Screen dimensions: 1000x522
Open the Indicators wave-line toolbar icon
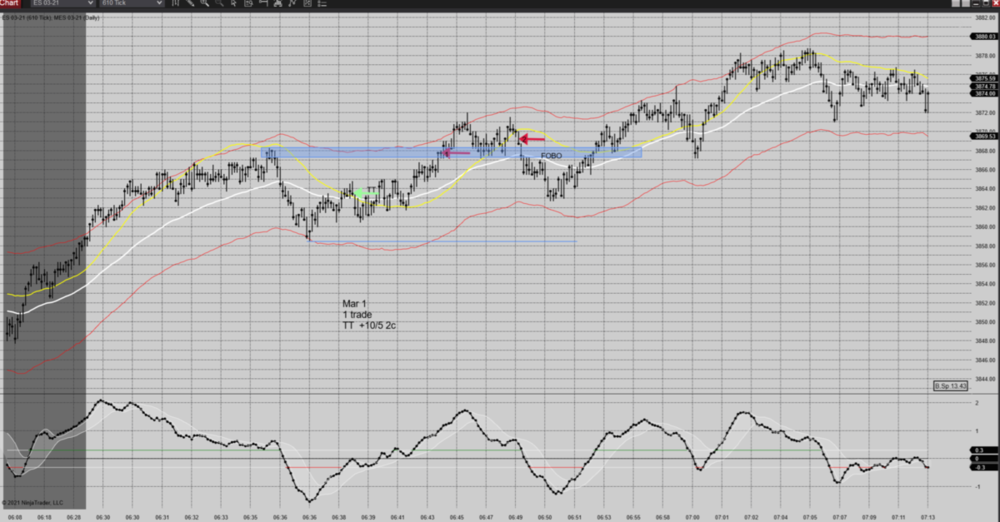(x=292, y=3)
